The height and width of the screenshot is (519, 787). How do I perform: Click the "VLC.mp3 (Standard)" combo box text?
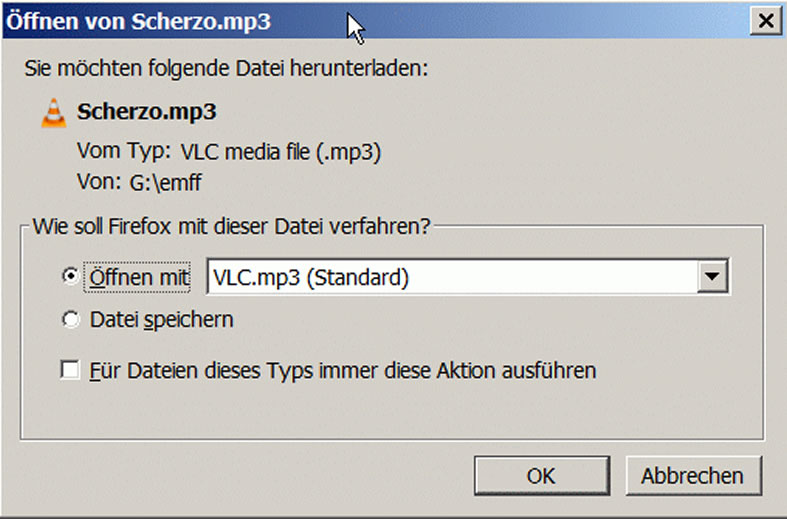pyautogui.click(x=311, y=278)
